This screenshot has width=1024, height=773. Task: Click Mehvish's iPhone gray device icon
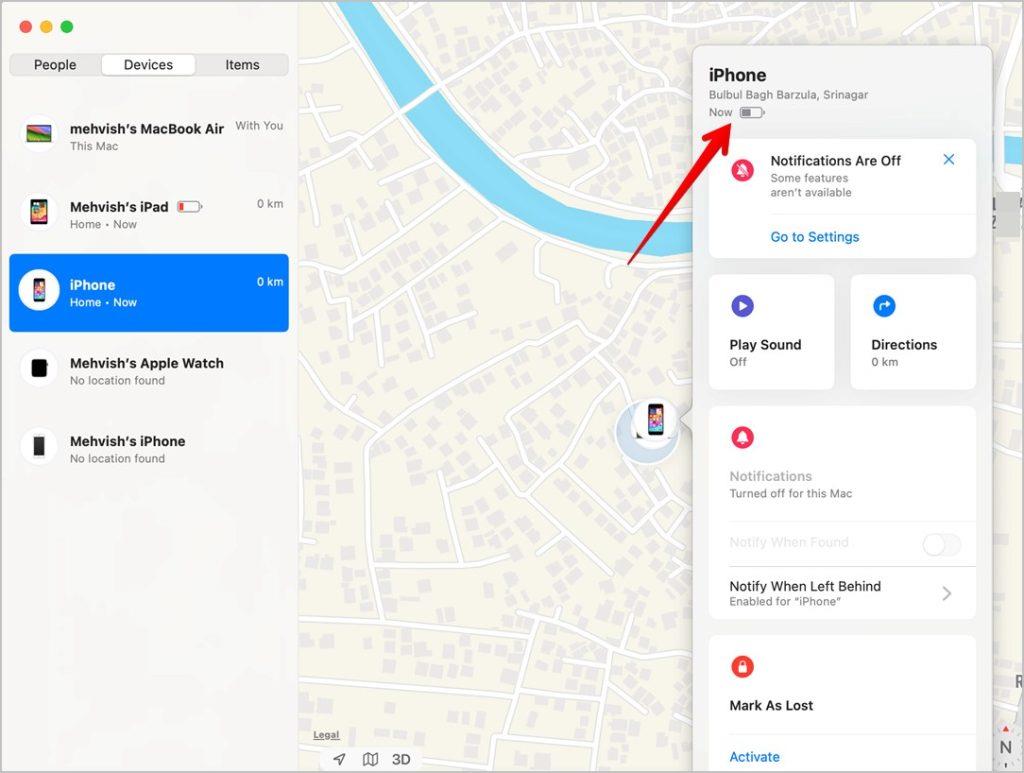tap(39, 447)
